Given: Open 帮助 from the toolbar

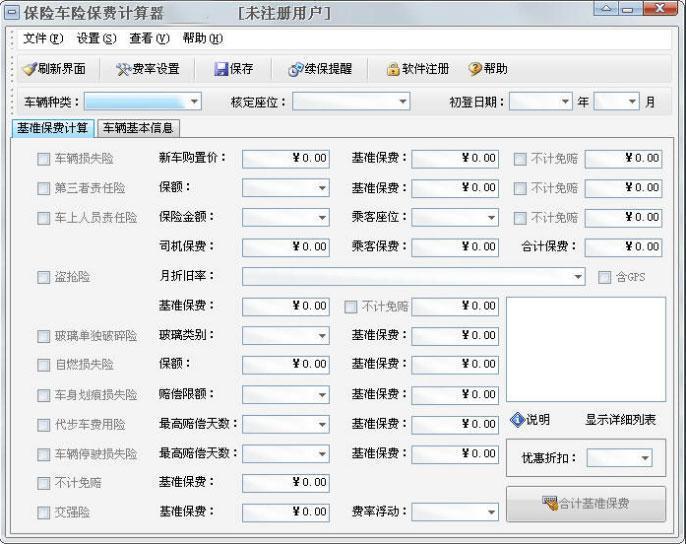Looking at the screenshot, I should coord(475,69).
